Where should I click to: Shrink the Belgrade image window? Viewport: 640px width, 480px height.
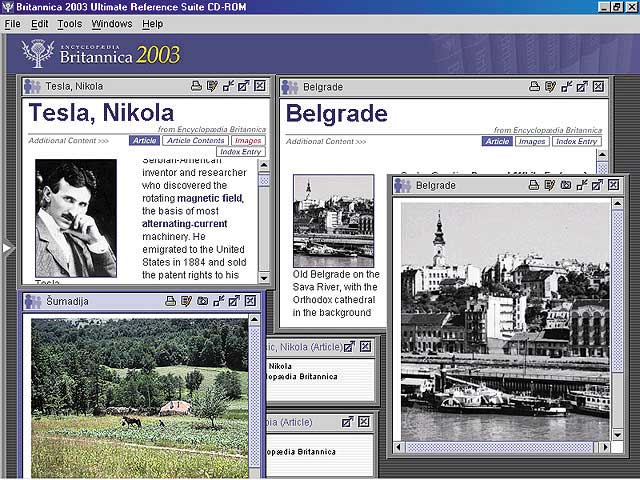[582, 185]
